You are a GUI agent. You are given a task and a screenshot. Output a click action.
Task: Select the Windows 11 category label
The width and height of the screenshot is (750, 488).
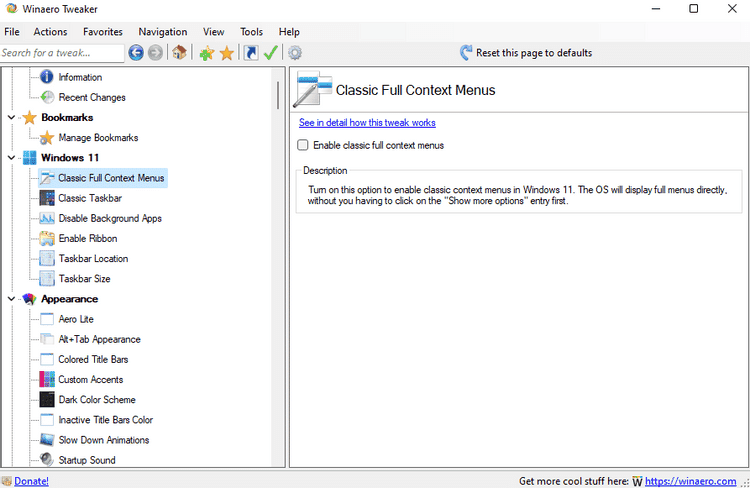coord(70,157)
